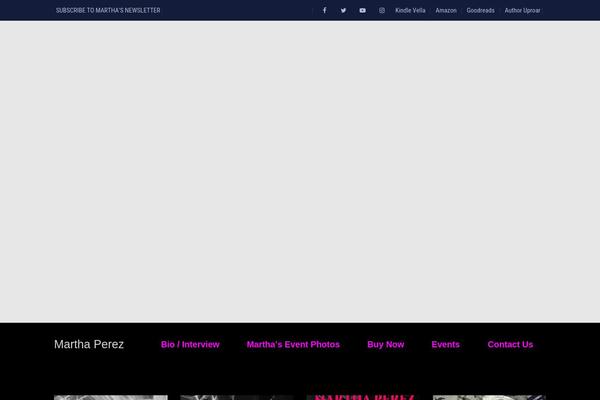Image resolution: width=600 pixels, height=400 pixels.
Task: Open the Instagram icon link
Action: [x=382, y=10]
